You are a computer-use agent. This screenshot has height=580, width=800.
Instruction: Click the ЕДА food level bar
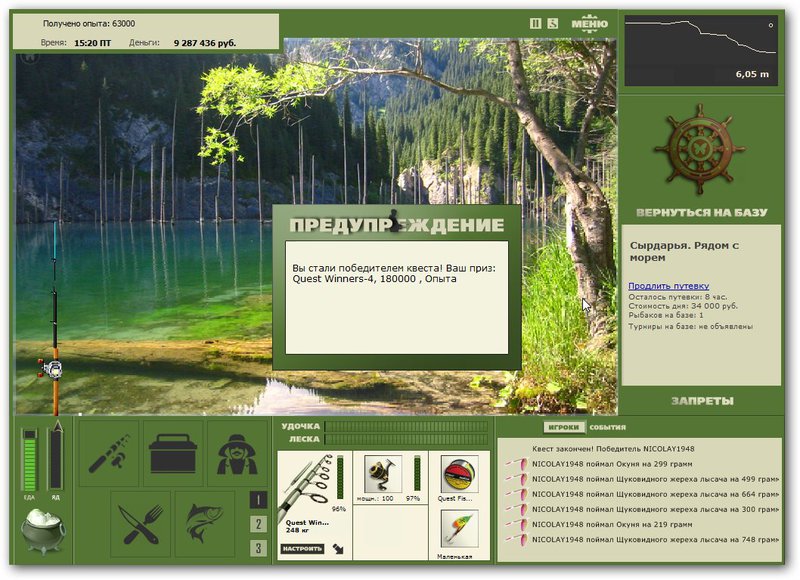(x=30, y=460)
